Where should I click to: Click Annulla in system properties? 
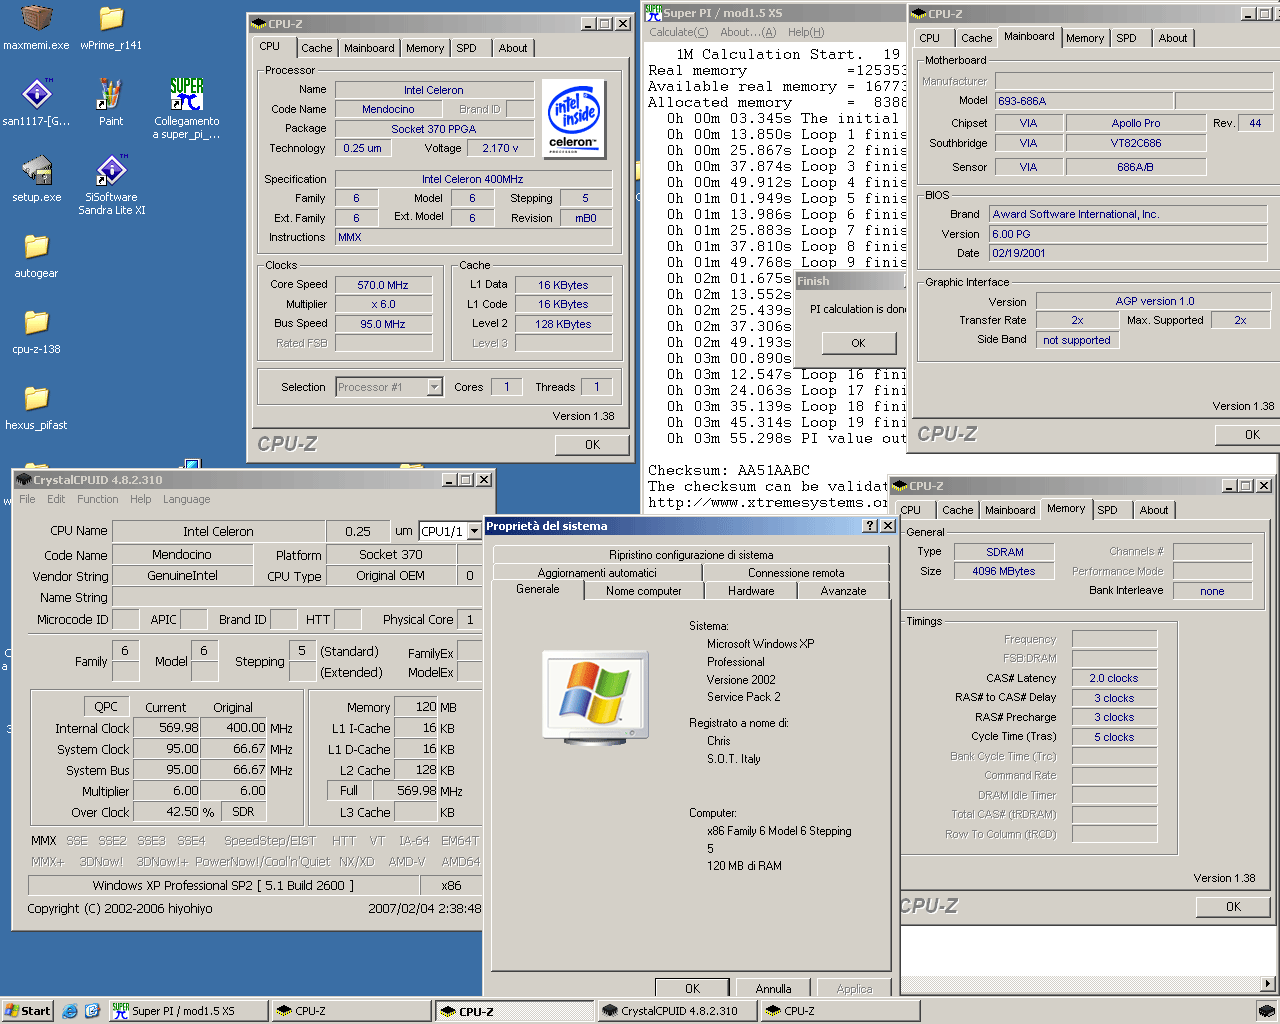[773, 989]
